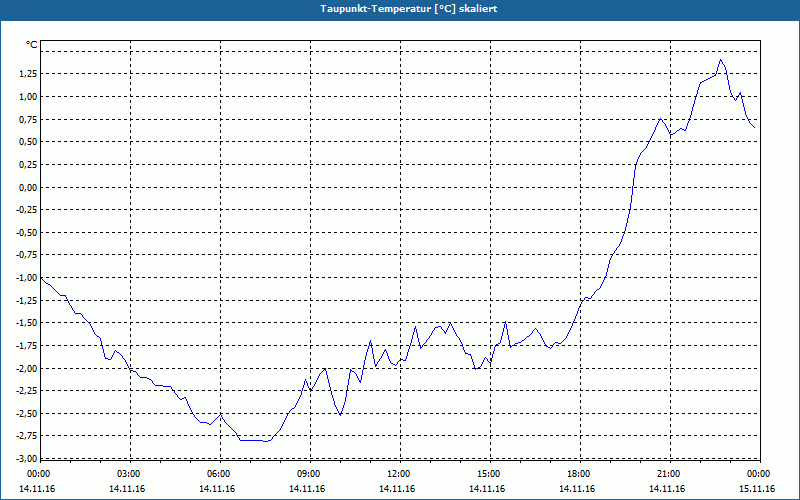Click the 09:00 time label
The width and height of the screenshot is (800, 500).
click(x=310, y=474)
